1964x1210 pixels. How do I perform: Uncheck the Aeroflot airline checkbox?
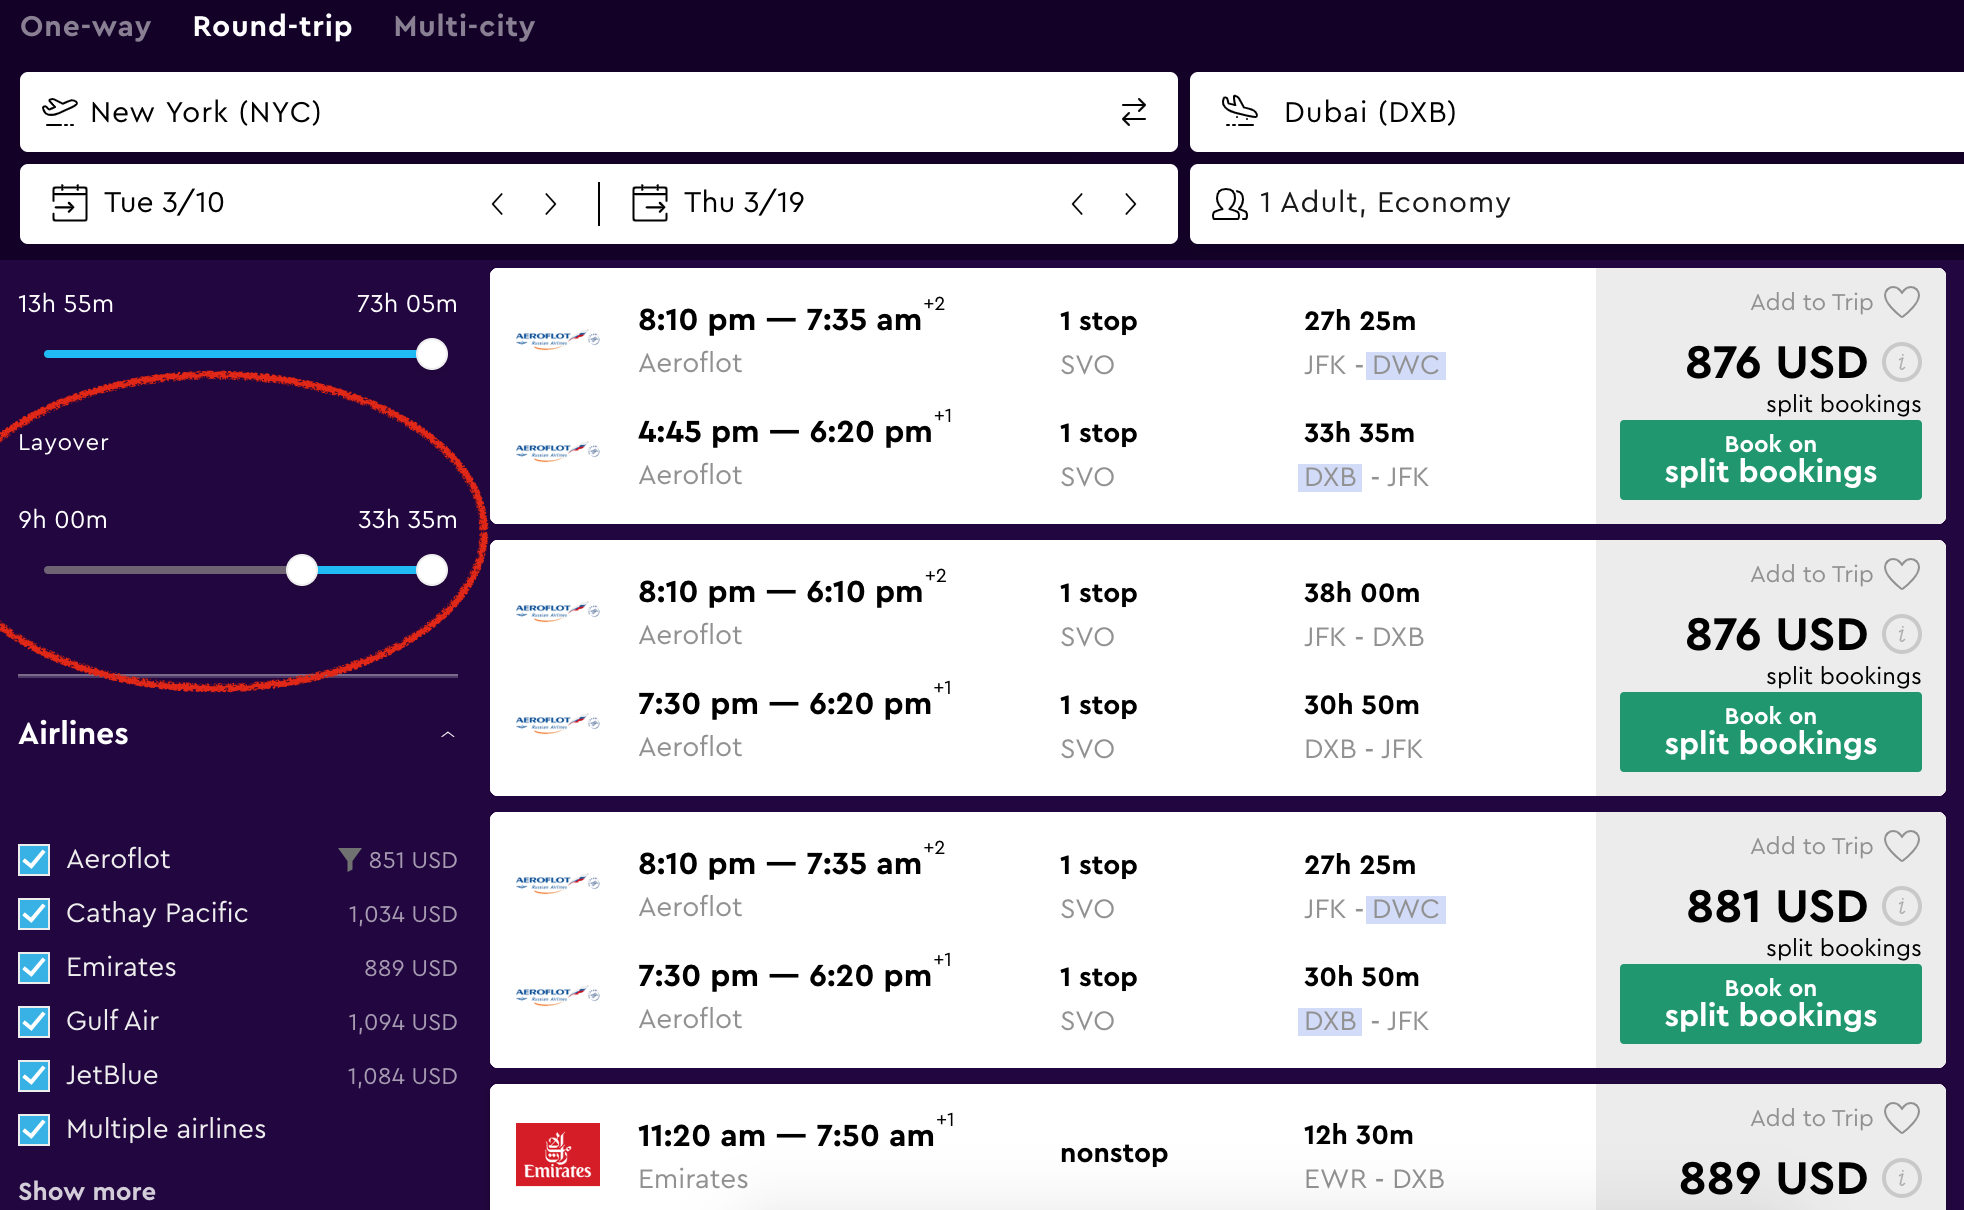click(x=34, y=859)
